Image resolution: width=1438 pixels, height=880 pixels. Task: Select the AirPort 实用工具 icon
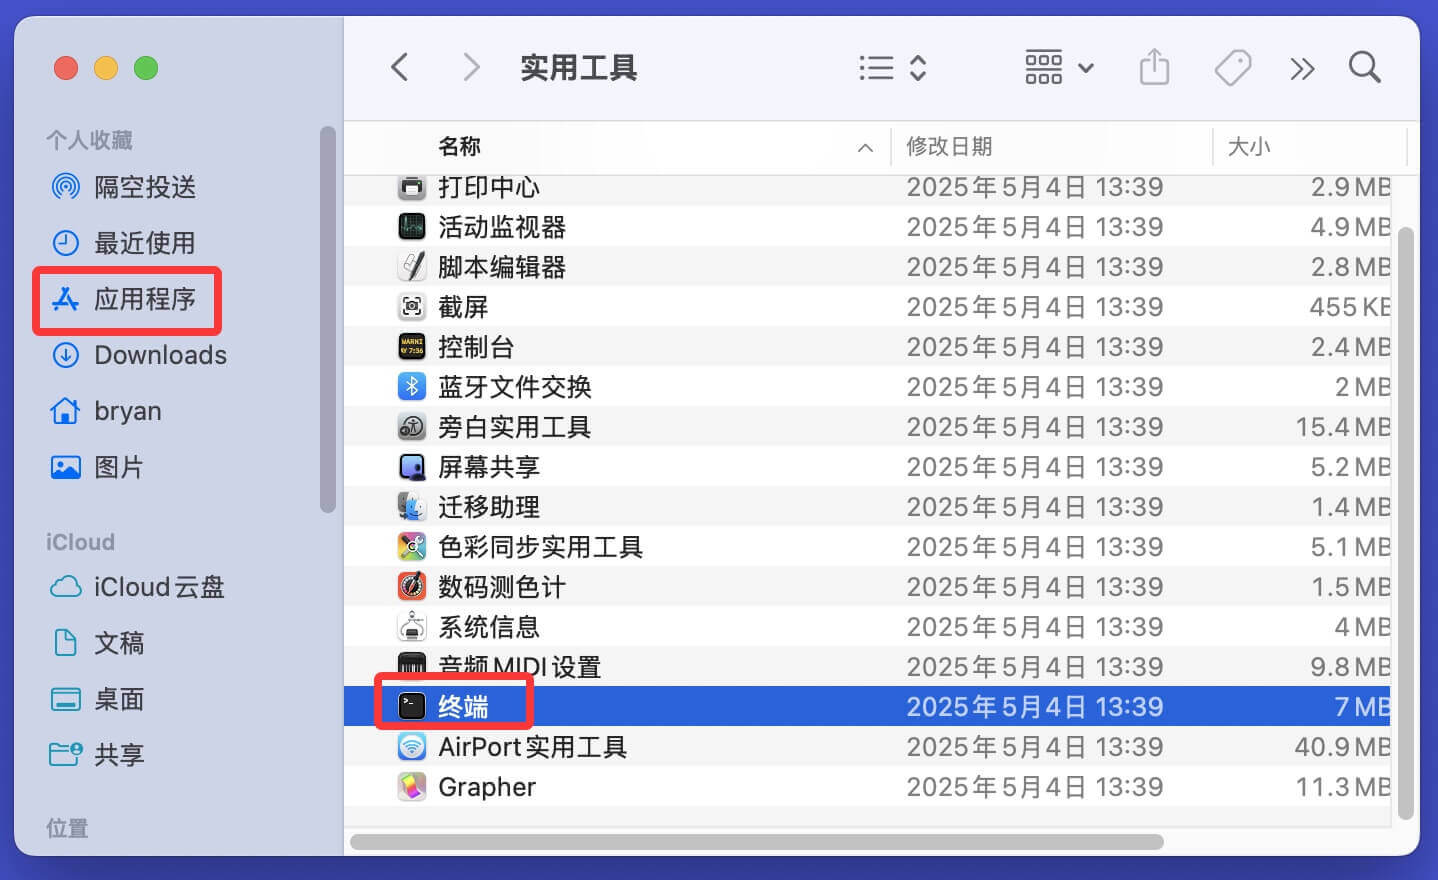click(x=412, y=747)
